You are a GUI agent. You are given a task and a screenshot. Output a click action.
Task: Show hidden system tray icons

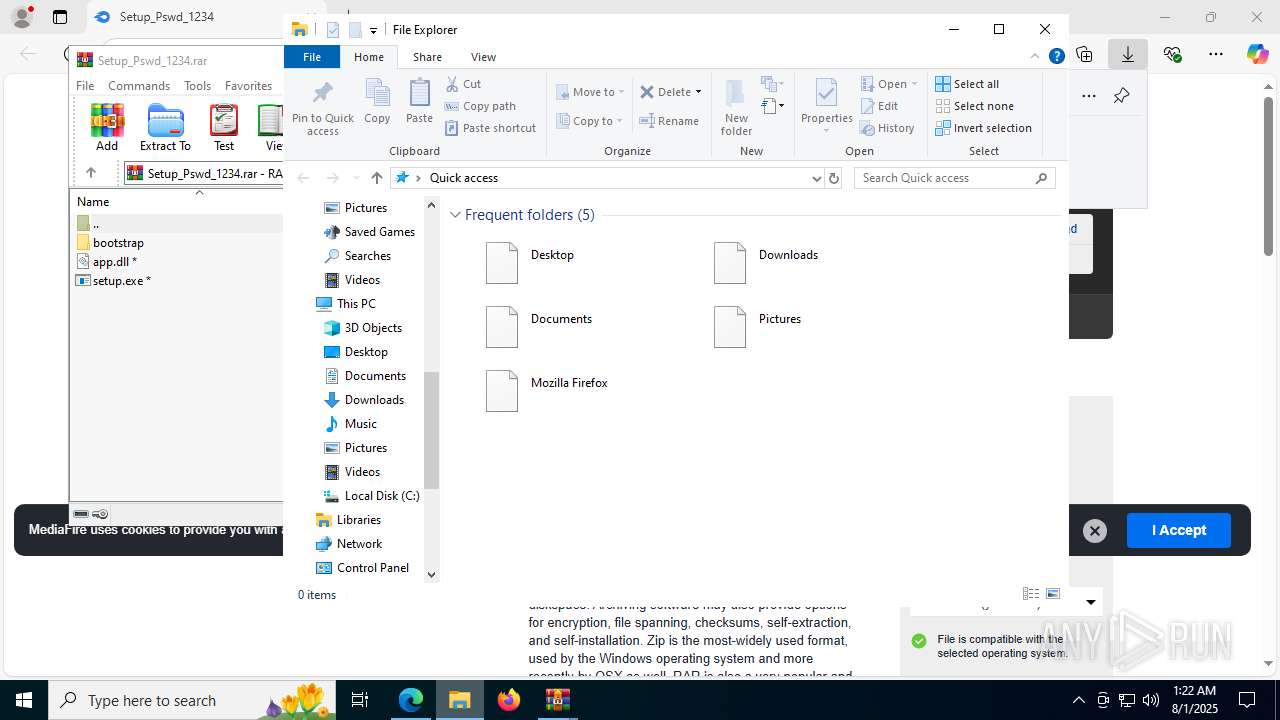tap(1078, 700)
